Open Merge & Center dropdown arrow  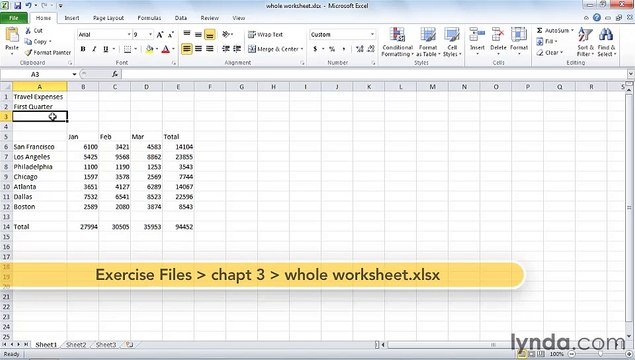pyautogui.click(x=302, y=49)
